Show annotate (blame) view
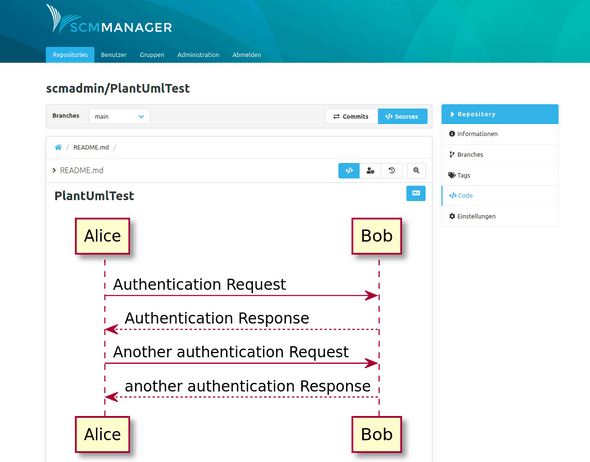This screenshot has width=590, height=462. pos(370,170)
